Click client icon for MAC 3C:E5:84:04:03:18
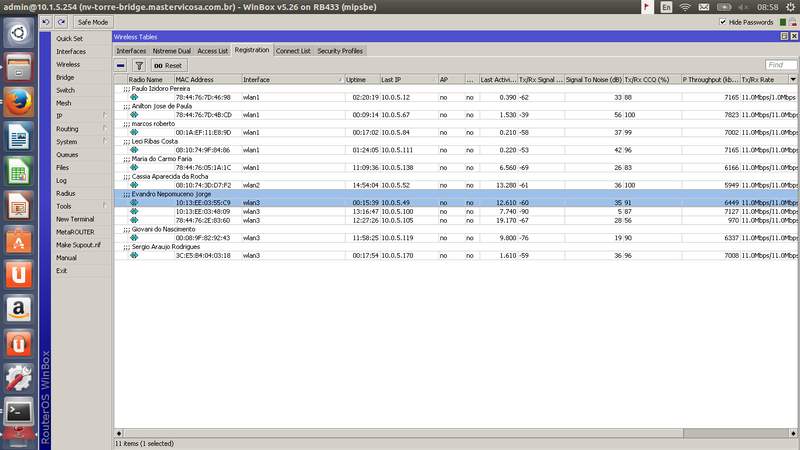Image resolution: width=800 pixels, height=450 pixels. coord(134,255)
